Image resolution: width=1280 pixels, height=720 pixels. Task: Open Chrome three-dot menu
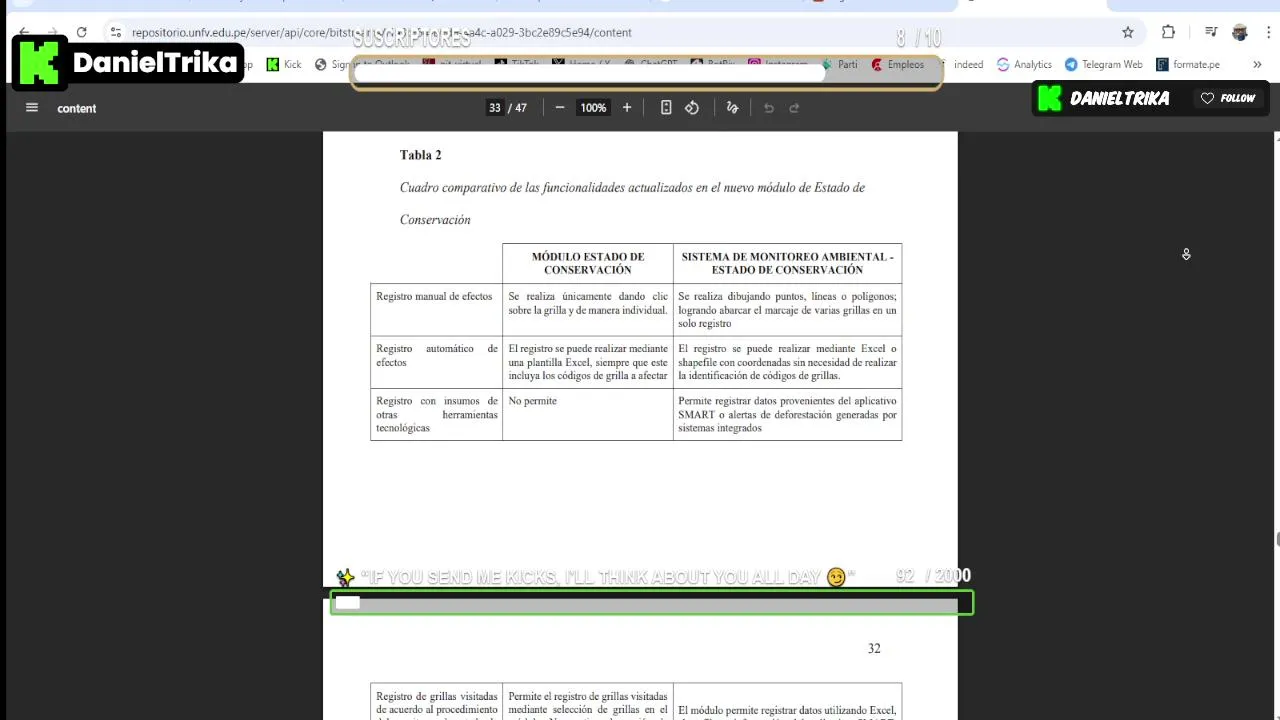coord(1267,32)
